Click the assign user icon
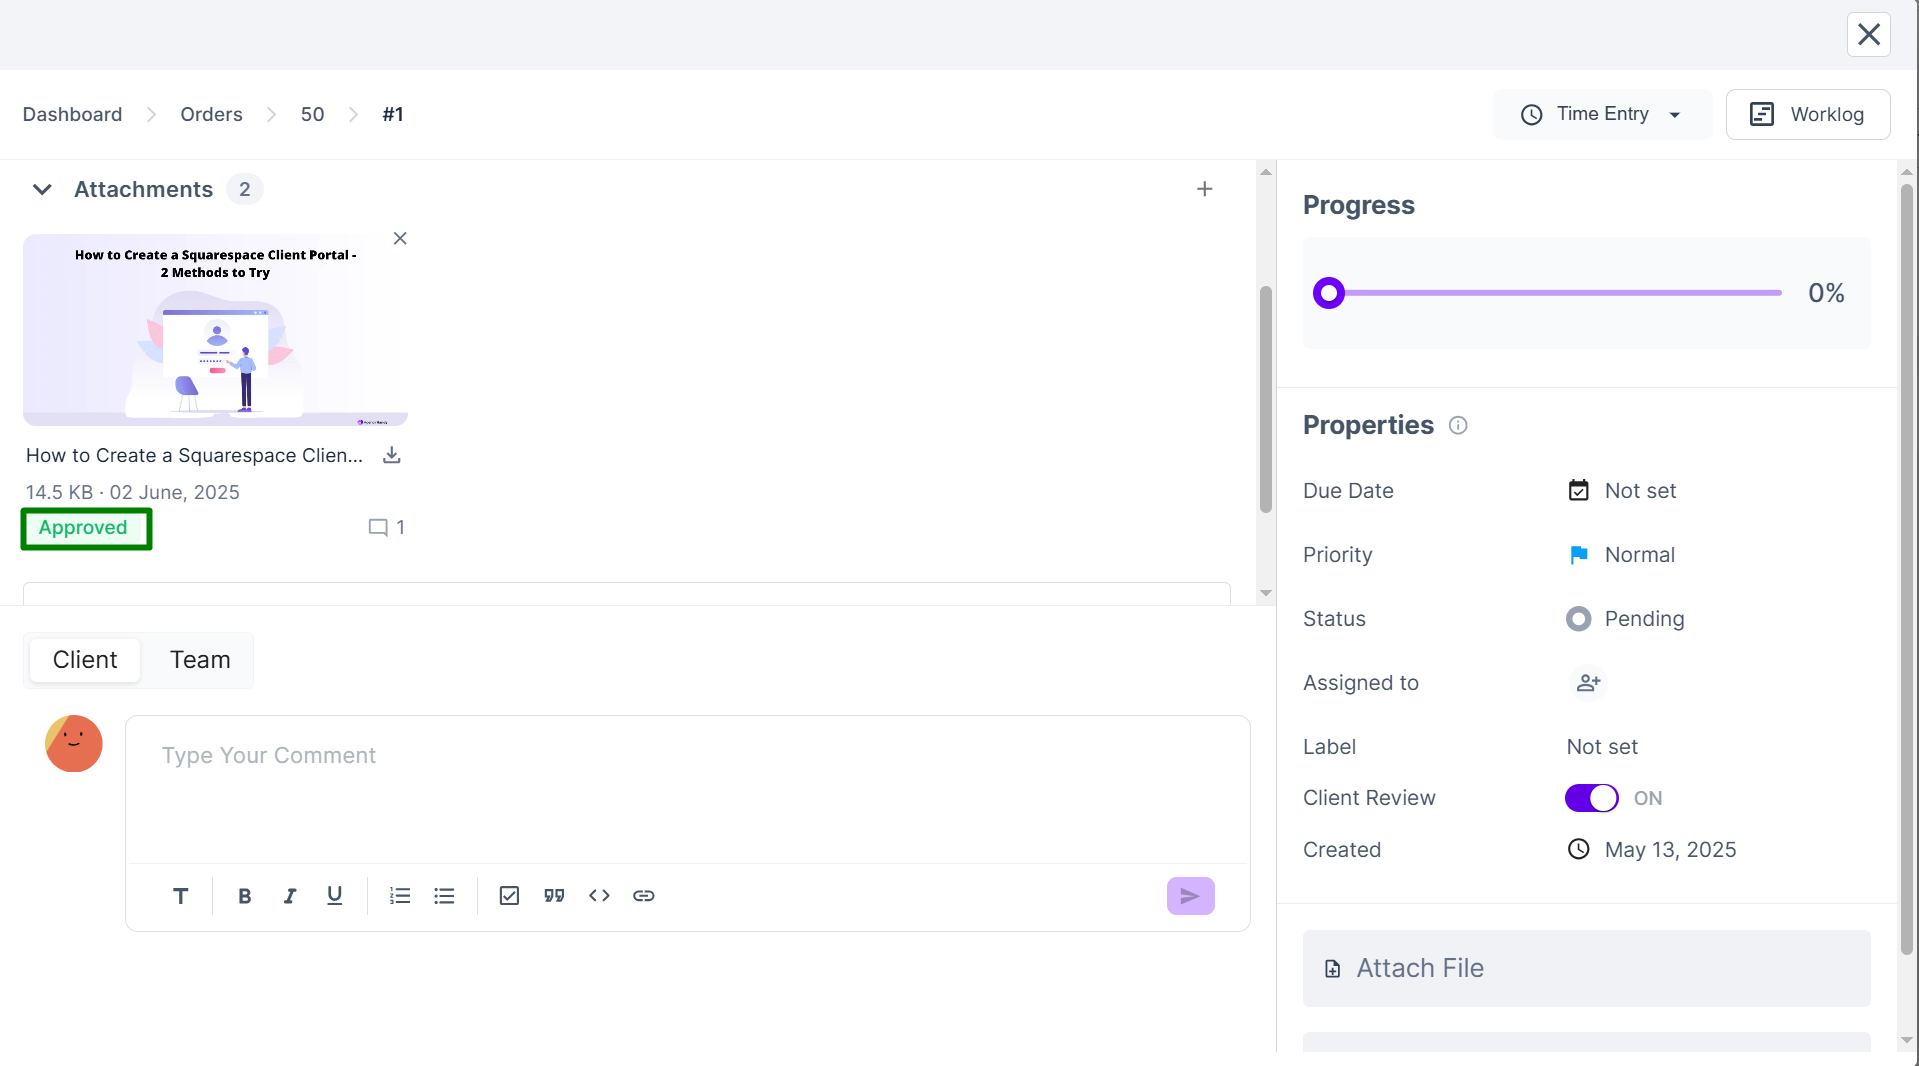The height and width of the screenshot is (1066, 1919). click(x=1587, y=684)
